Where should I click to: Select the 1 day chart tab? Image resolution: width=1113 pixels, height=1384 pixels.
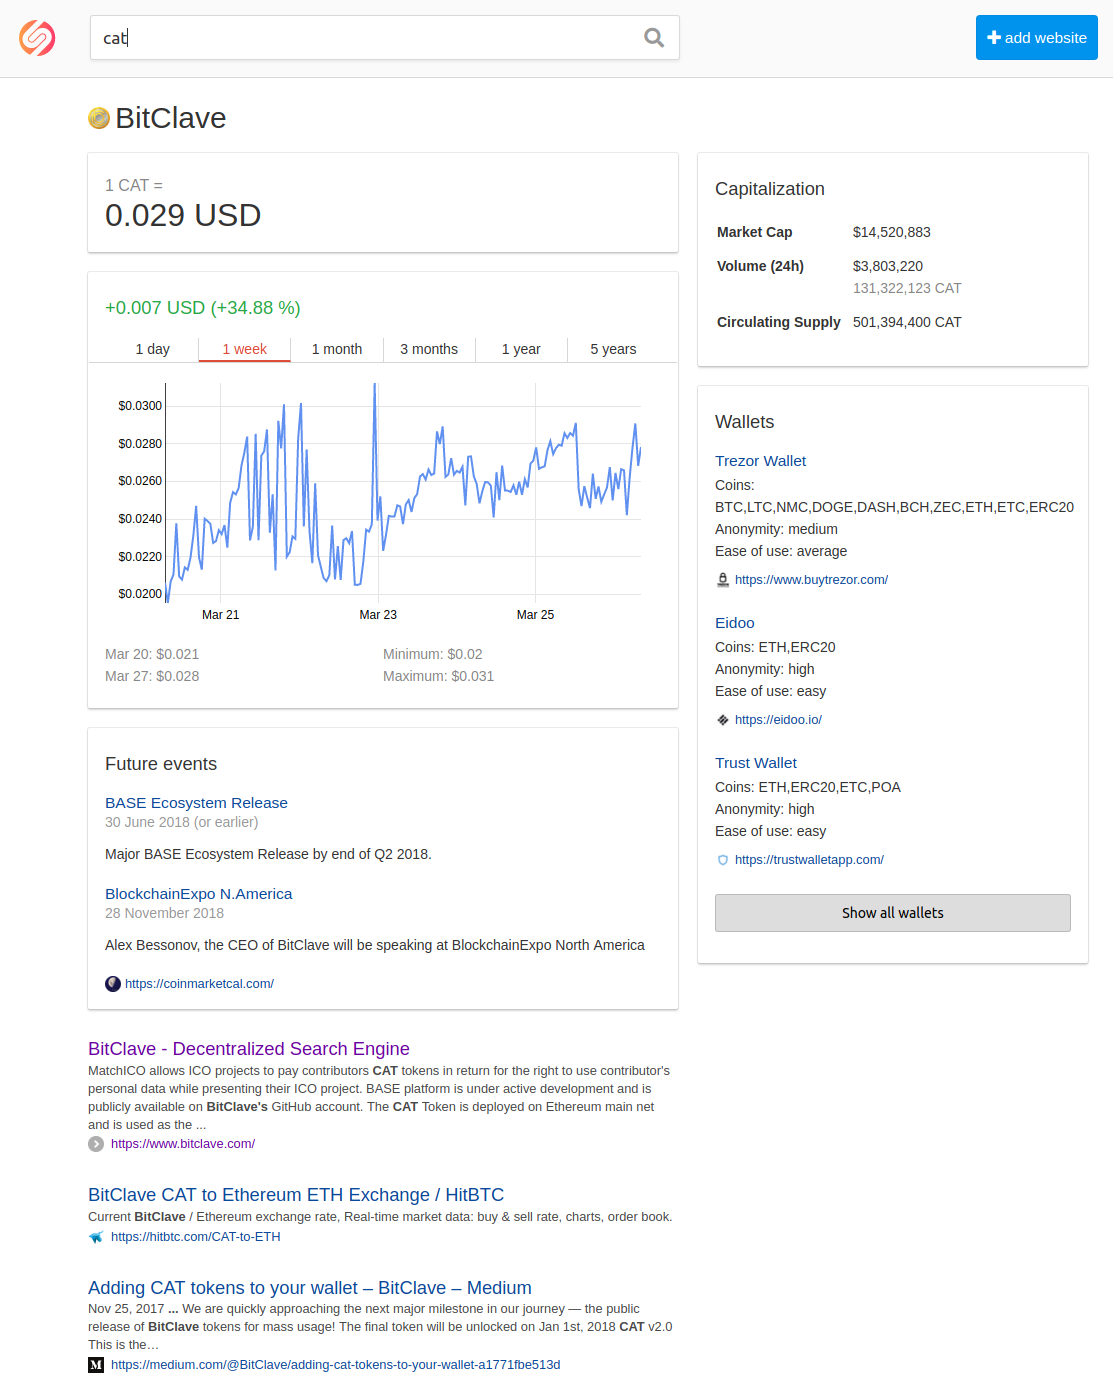coord(153,349)
